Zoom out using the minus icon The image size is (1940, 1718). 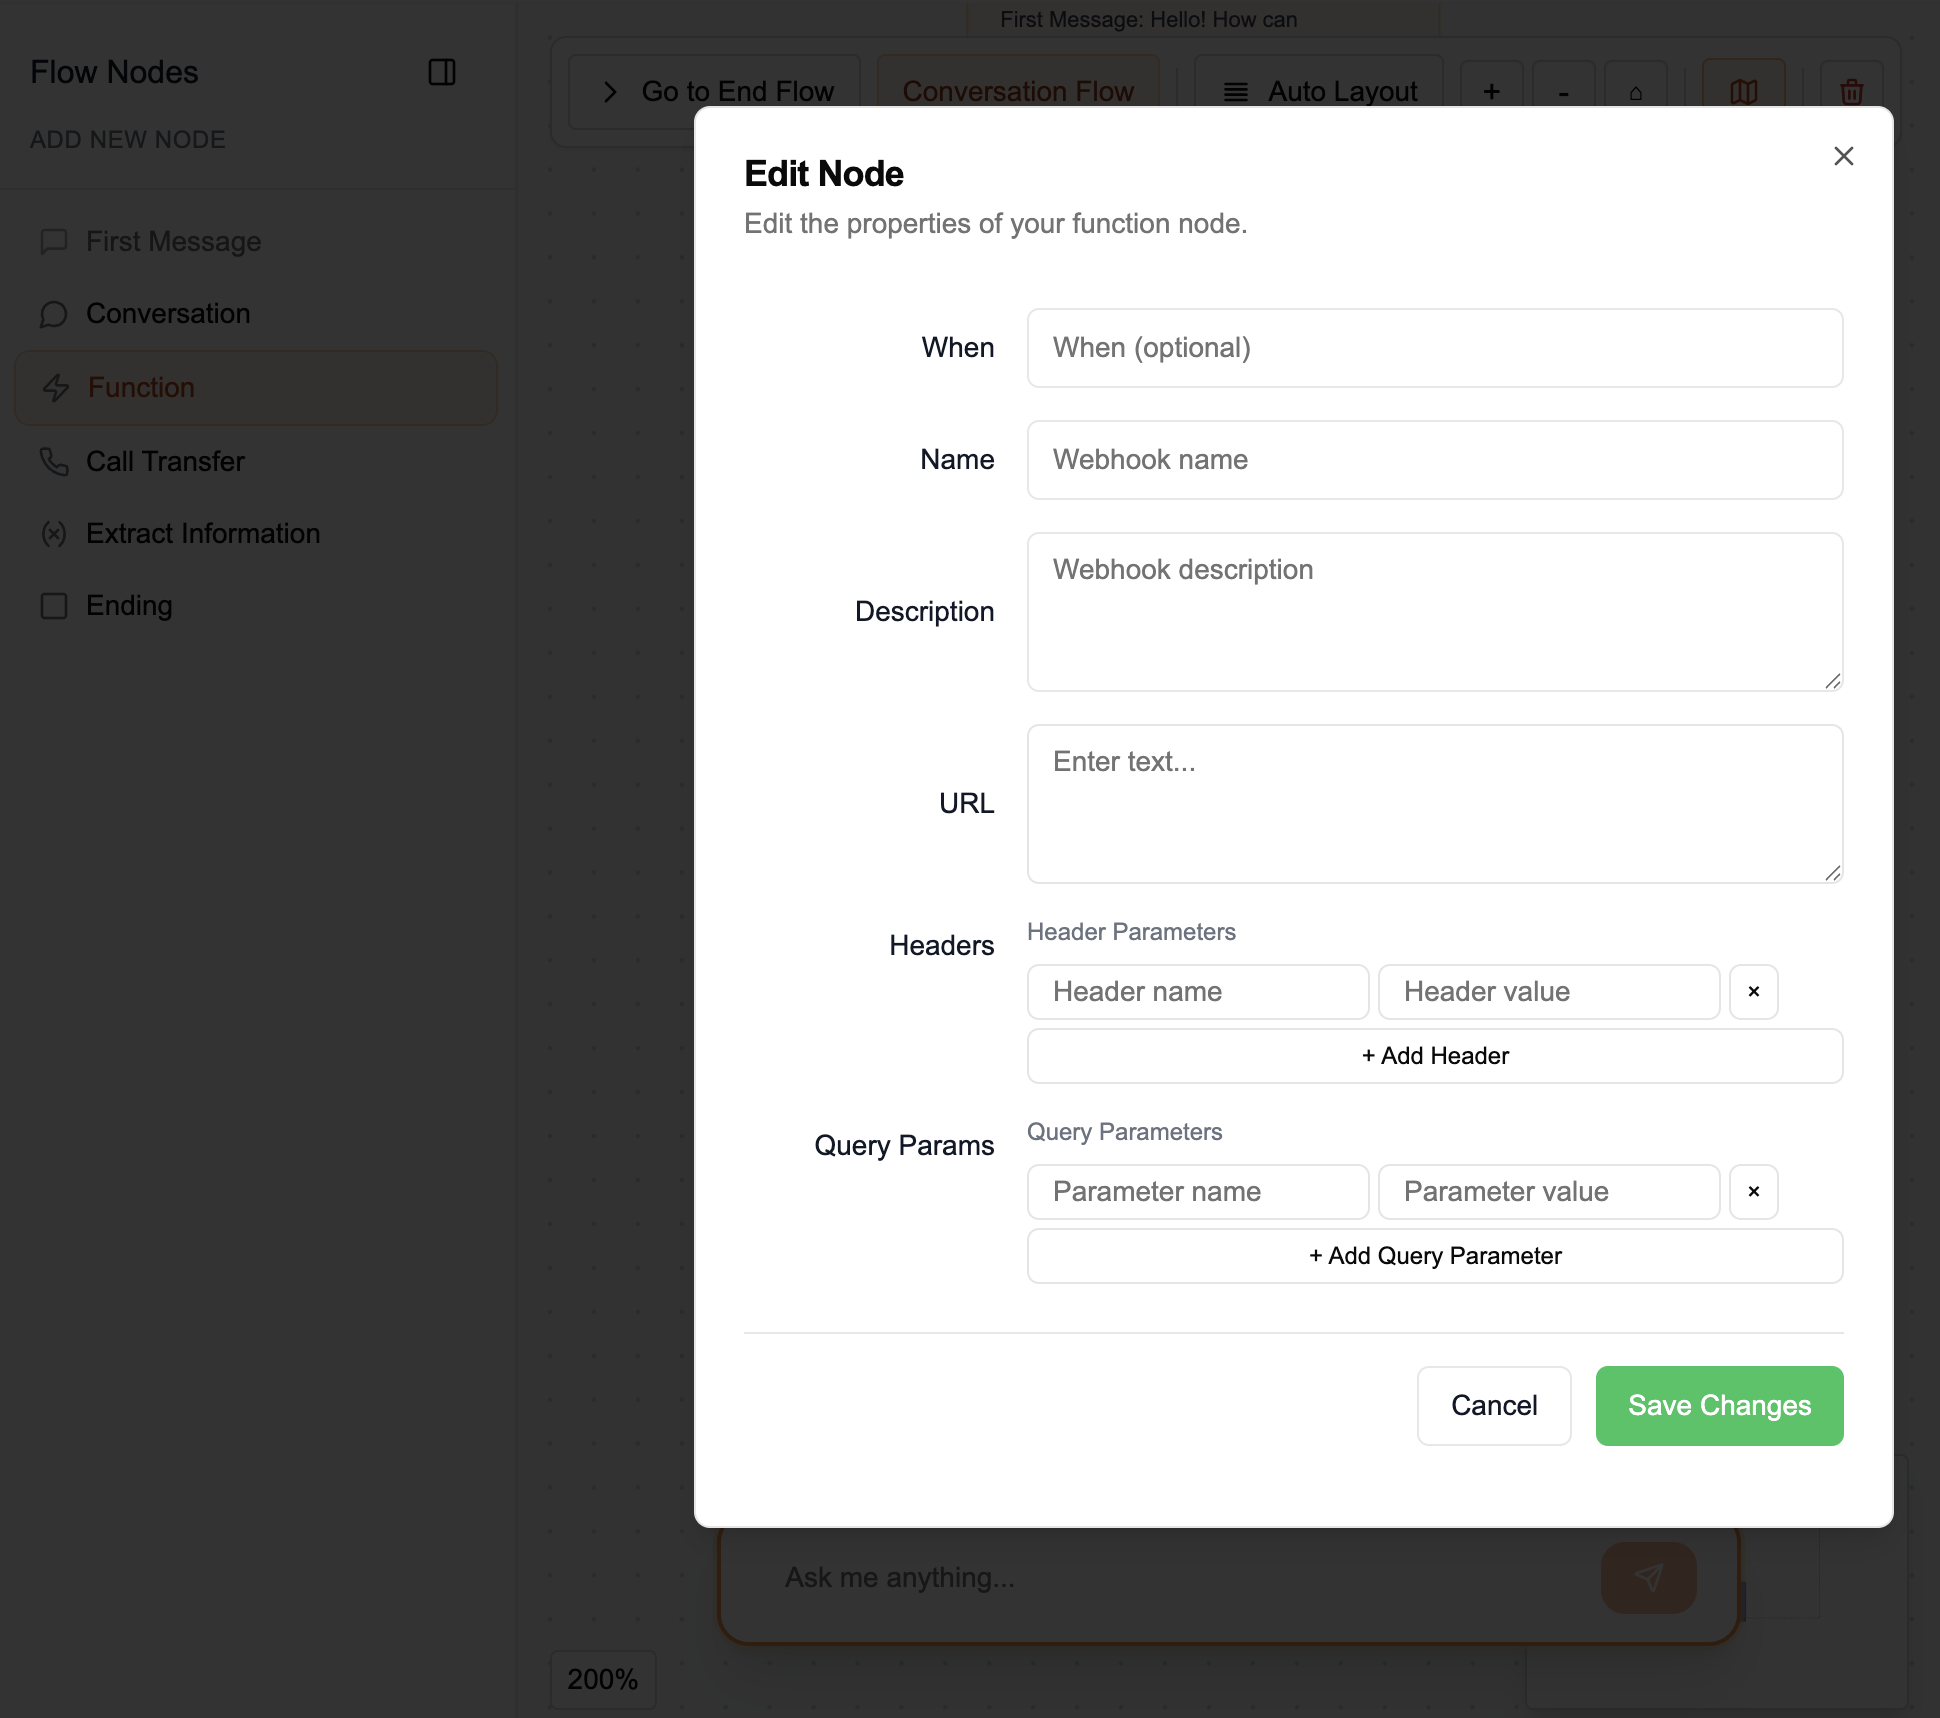pos(1563,91)
